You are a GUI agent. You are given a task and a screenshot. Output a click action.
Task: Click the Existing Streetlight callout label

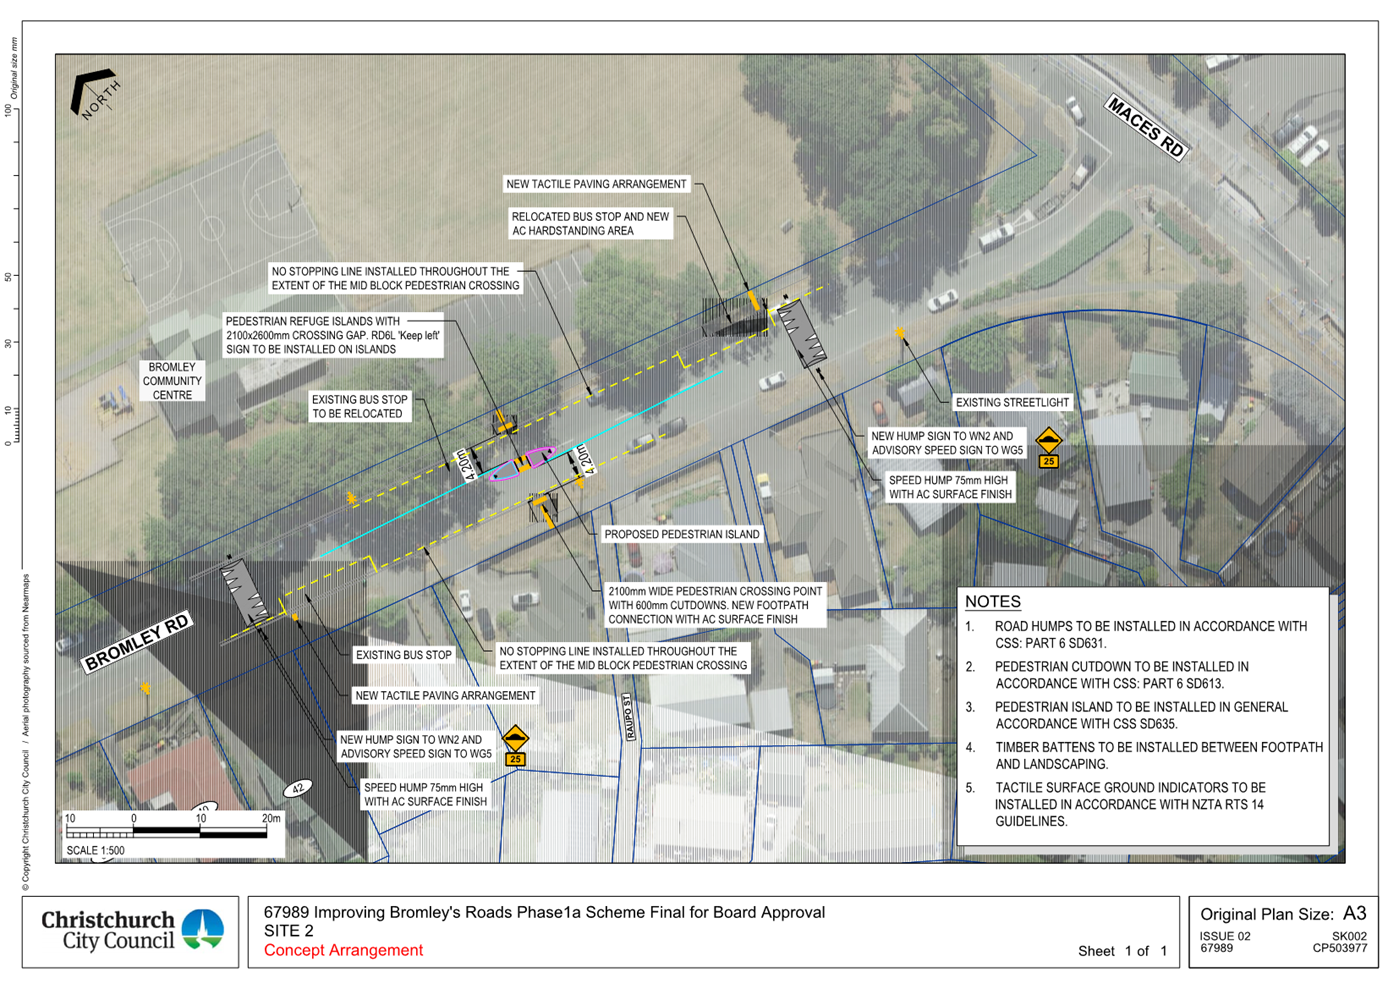[x=1012, y=403]
